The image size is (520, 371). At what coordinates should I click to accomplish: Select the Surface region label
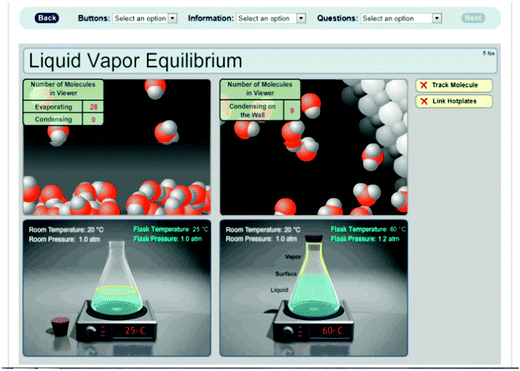286,274
